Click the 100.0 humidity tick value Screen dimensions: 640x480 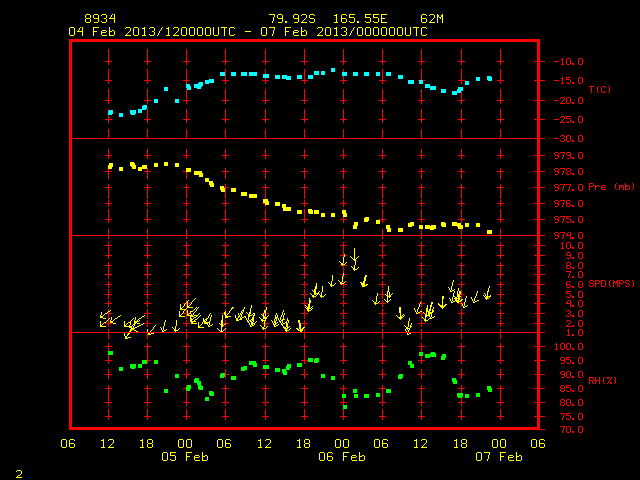[x=569, y=347]
